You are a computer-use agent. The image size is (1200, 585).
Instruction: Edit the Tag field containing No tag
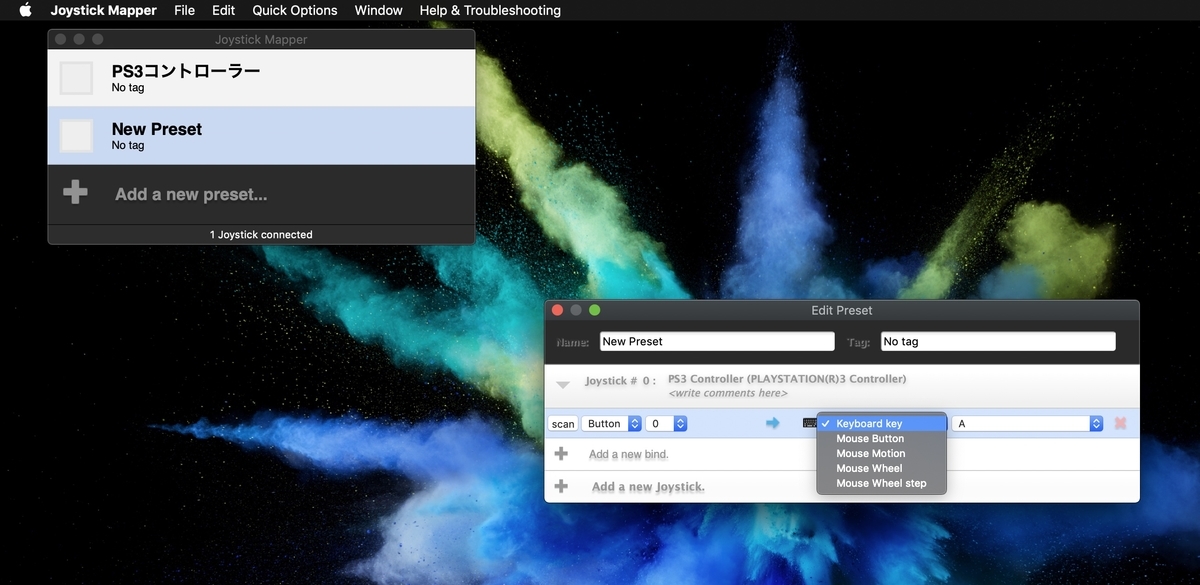(998, 341)
